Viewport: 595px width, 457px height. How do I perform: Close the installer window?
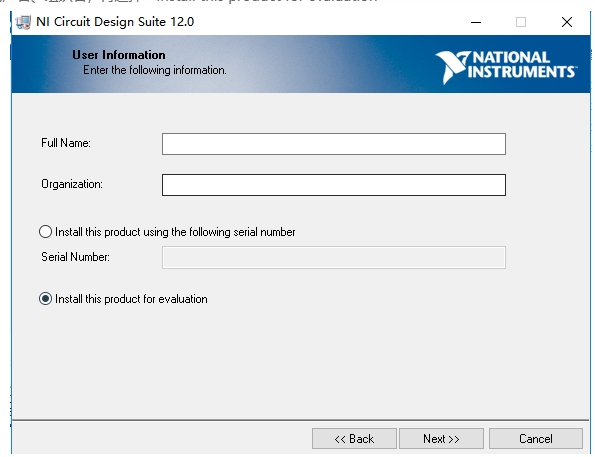[x=567, y=22]
